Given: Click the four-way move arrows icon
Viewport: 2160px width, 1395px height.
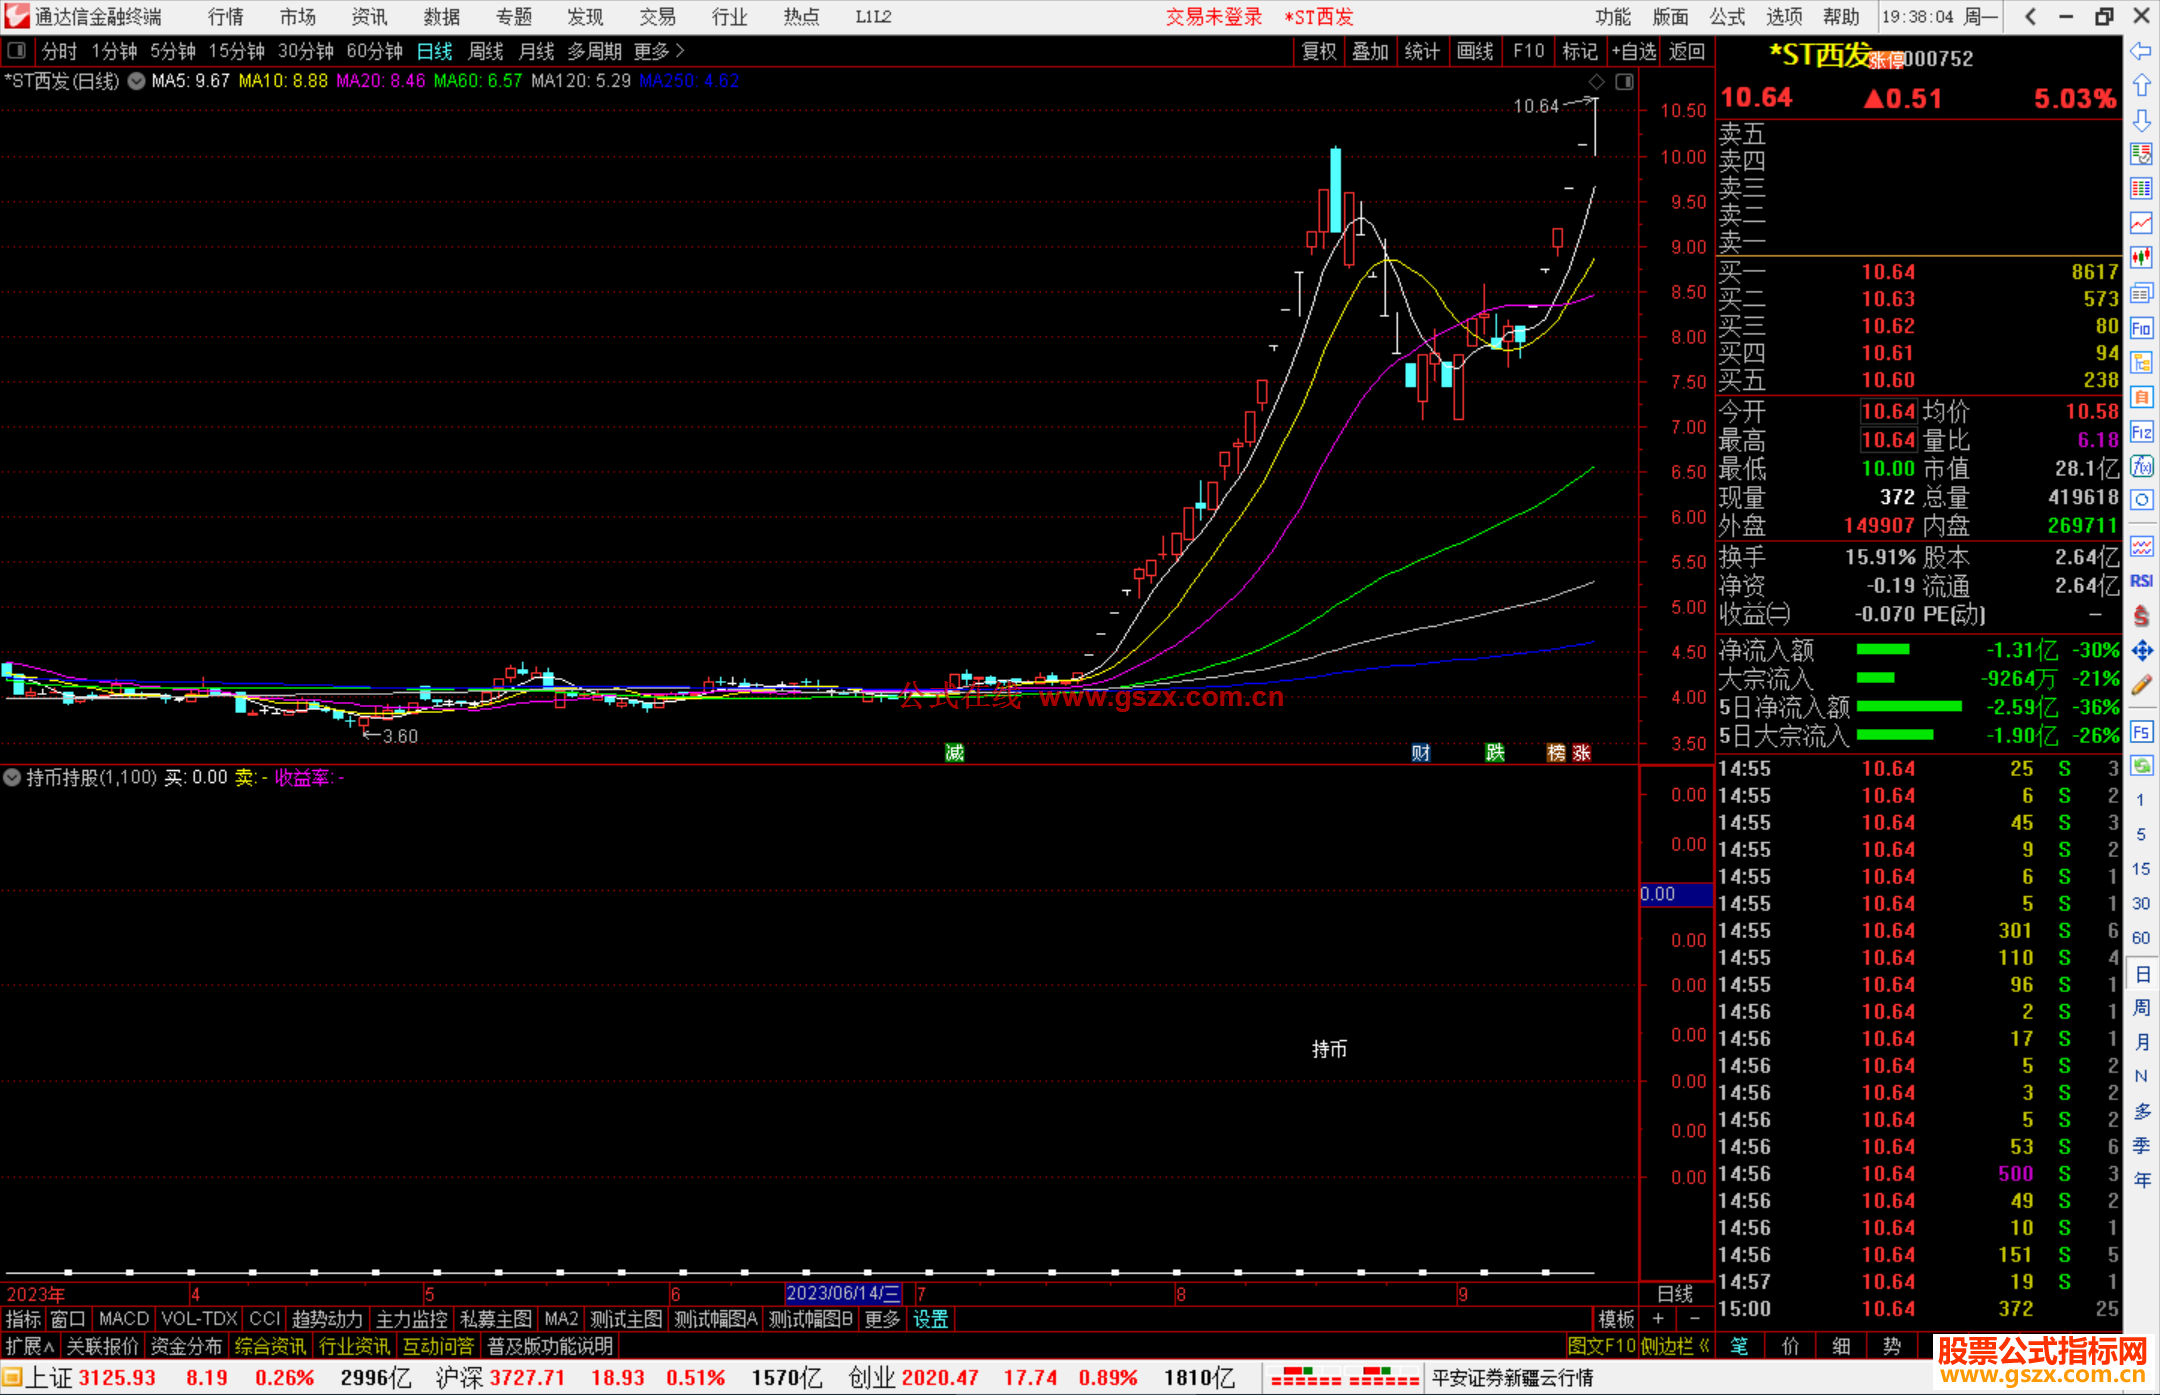Looking at the screenshot, I should pos(2141,651).
